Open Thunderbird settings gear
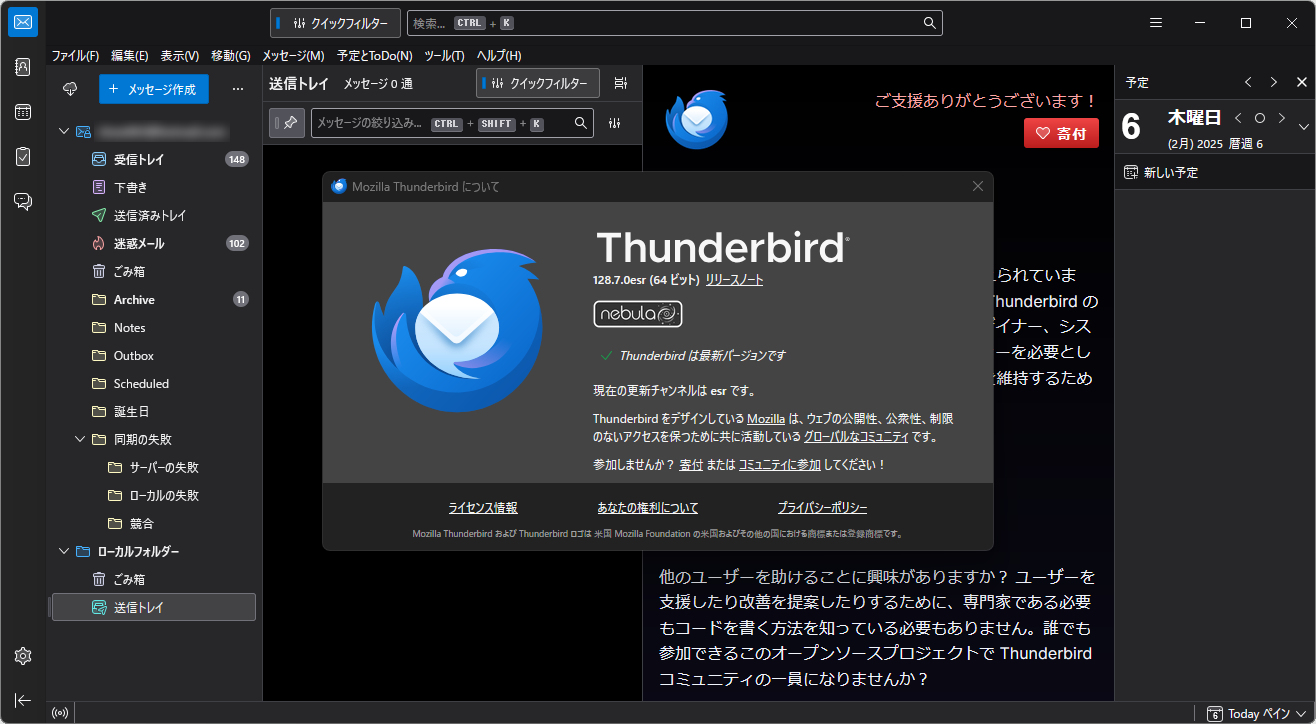The image size is (1316, 724). pyautogui.click(x=22, y=656)
